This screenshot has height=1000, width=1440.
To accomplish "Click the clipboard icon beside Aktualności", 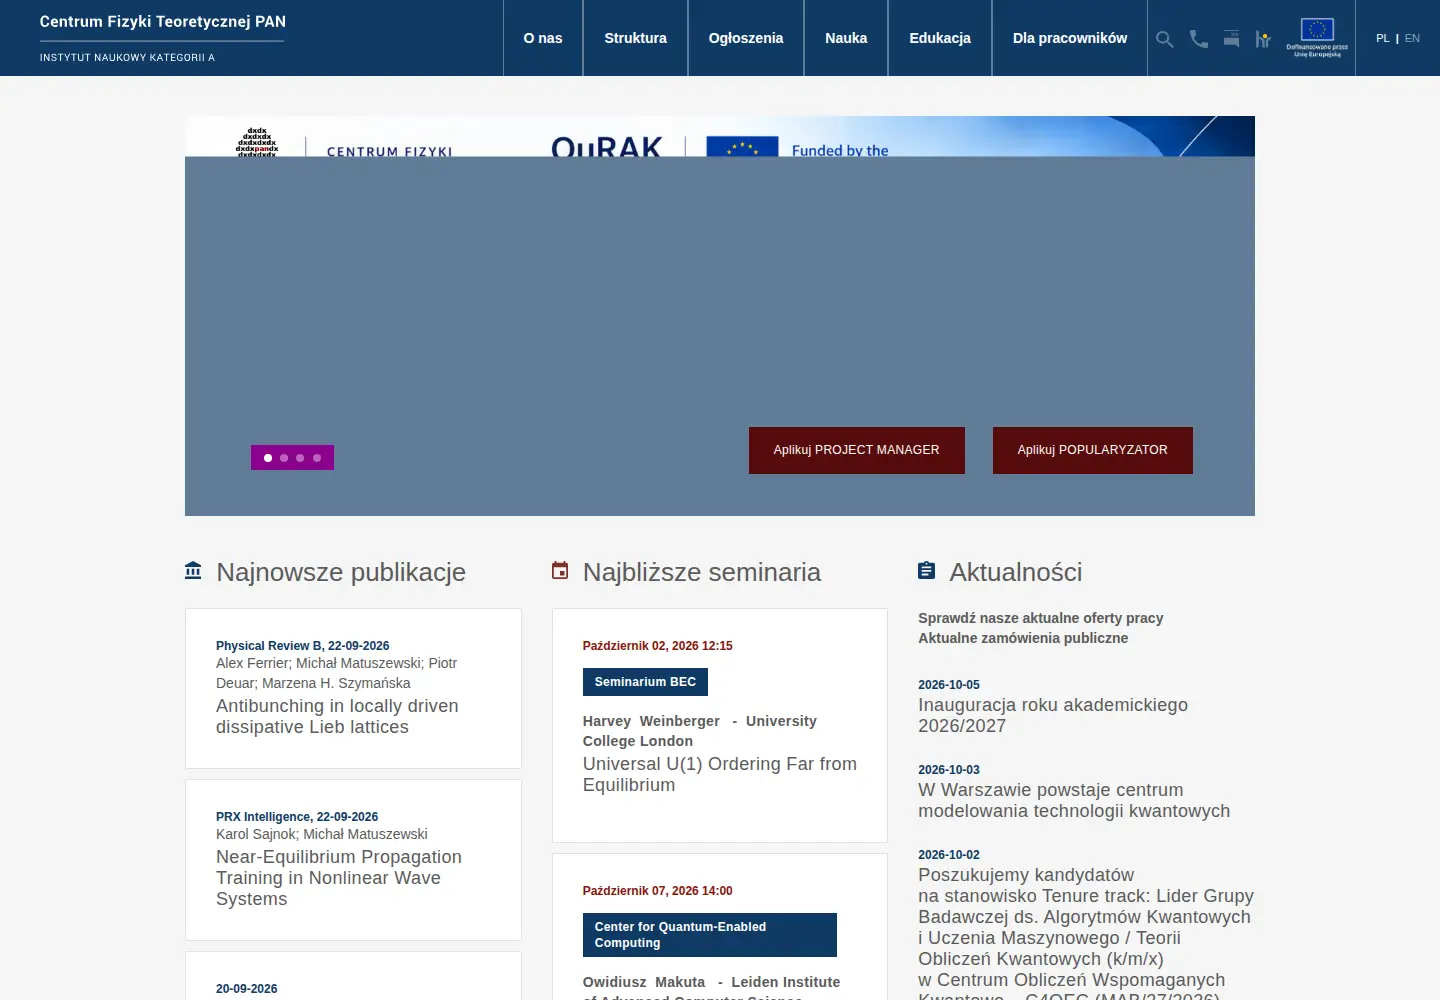I will (x=927, y=570).
